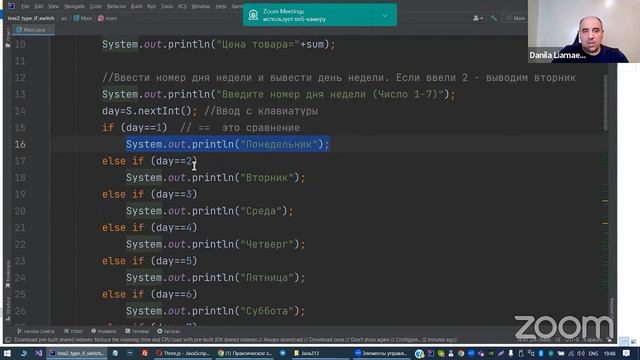
Task: Click the Build hammer icon
Action: coord(493,18)
